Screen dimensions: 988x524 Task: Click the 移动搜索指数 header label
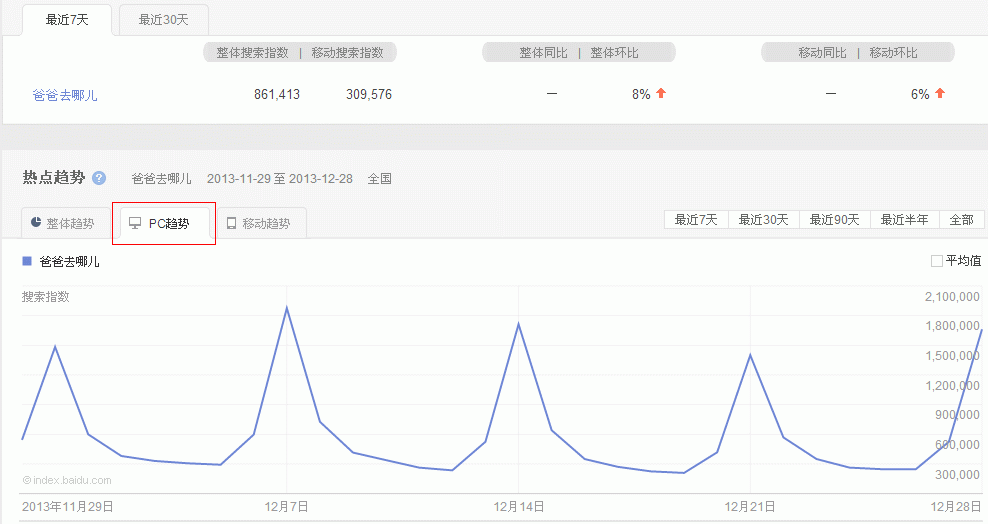347,53
